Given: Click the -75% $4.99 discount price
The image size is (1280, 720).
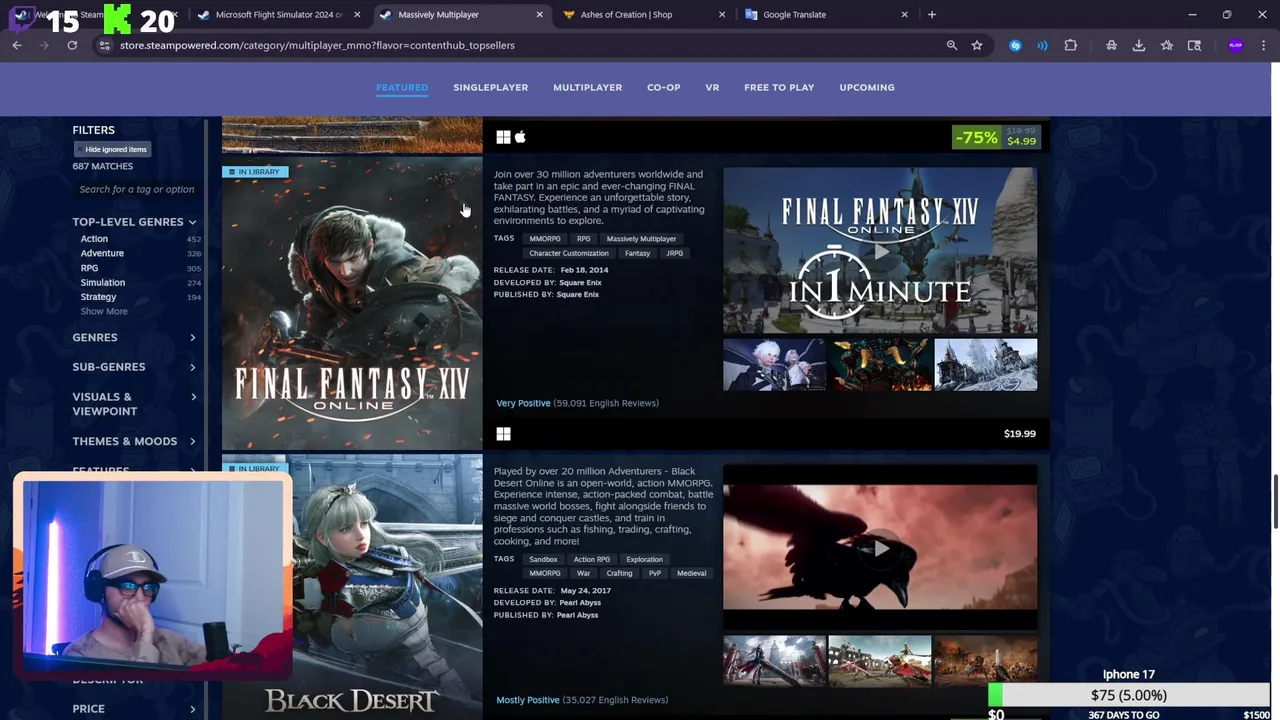Looking at the screenshot, I should (997, 137).
